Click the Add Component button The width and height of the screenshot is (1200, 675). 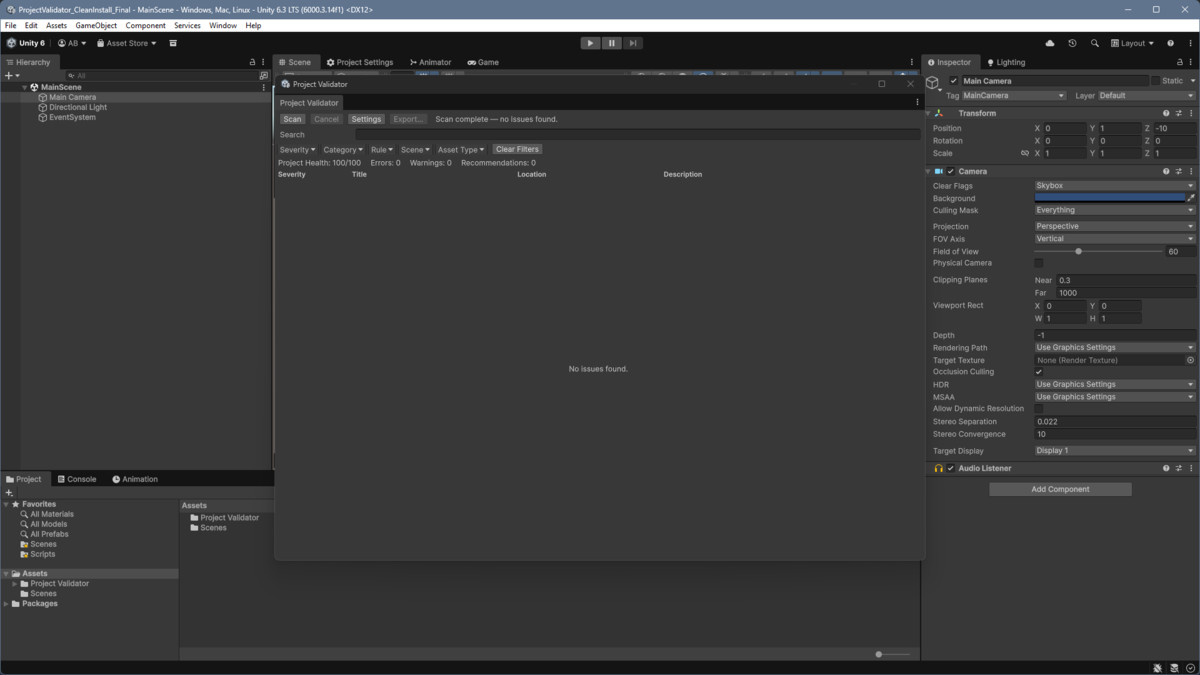(1060, 489)
